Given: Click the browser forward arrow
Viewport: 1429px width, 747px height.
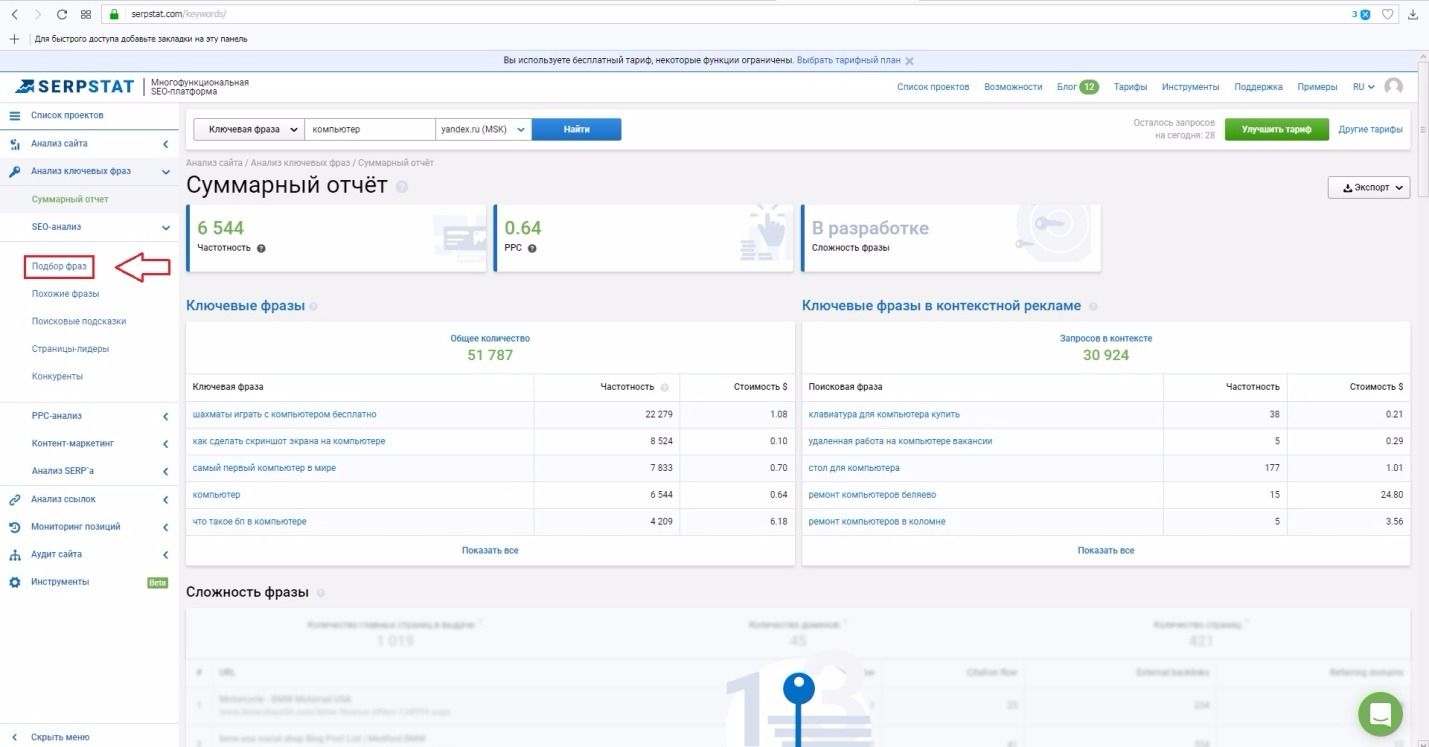Looking at the screenshot, I should pyautogui.click(x=37, y=14).
